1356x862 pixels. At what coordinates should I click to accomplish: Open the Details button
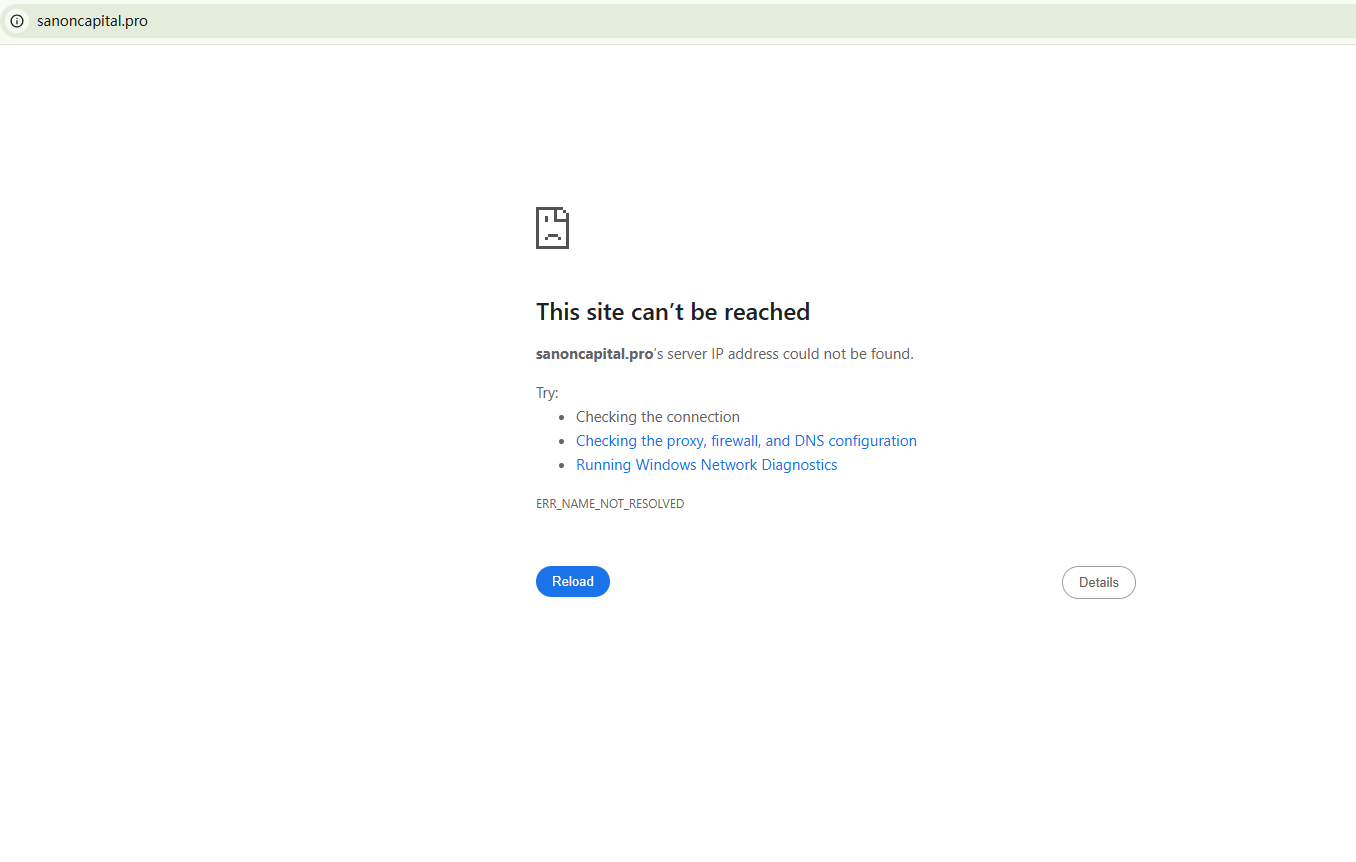[1099, 583]
